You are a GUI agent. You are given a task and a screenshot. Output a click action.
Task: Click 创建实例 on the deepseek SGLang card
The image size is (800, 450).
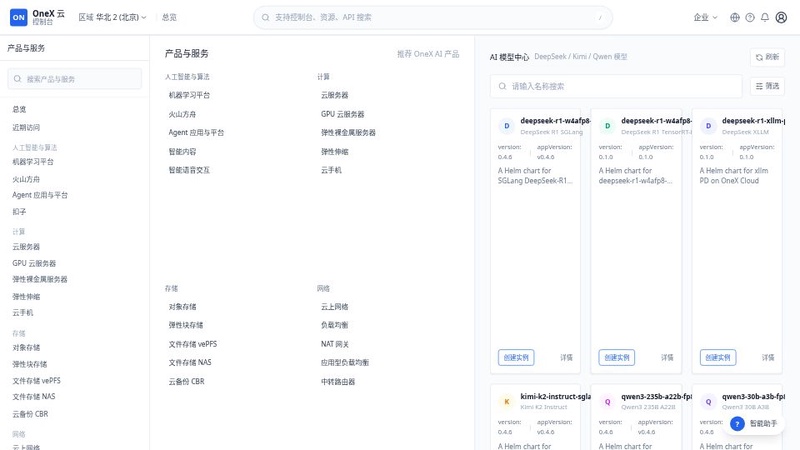(516, 358)
